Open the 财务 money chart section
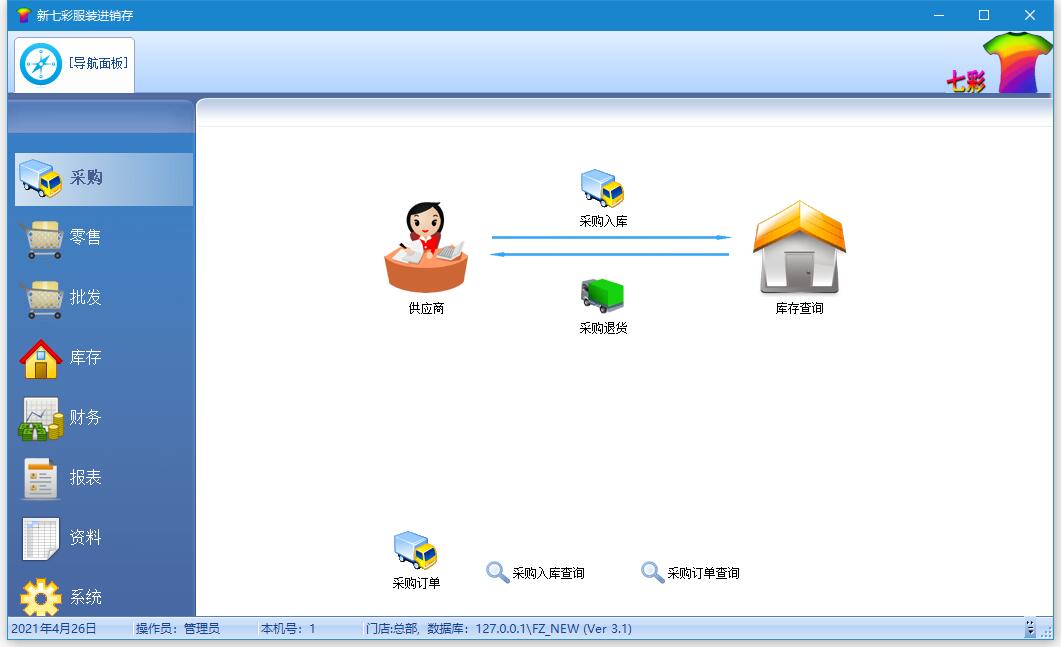Image resolution: width=1061 pixels, height=647 pixels. pos(41,419)
